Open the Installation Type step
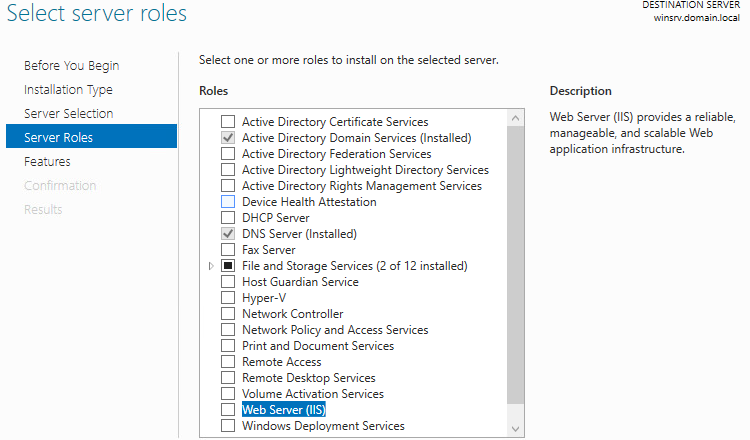Image resolution: width=750 pixels, height=440 pixels. pos(68,90)
